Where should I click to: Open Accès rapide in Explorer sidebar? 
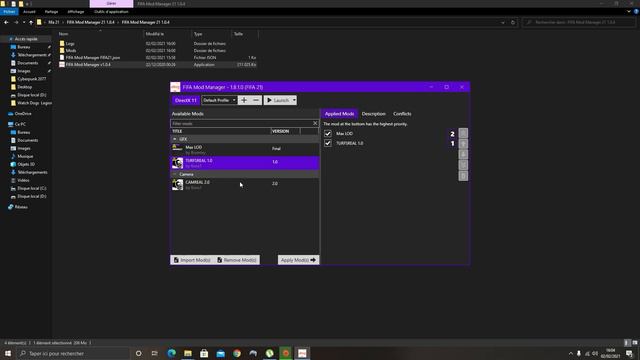pos(26,39)
